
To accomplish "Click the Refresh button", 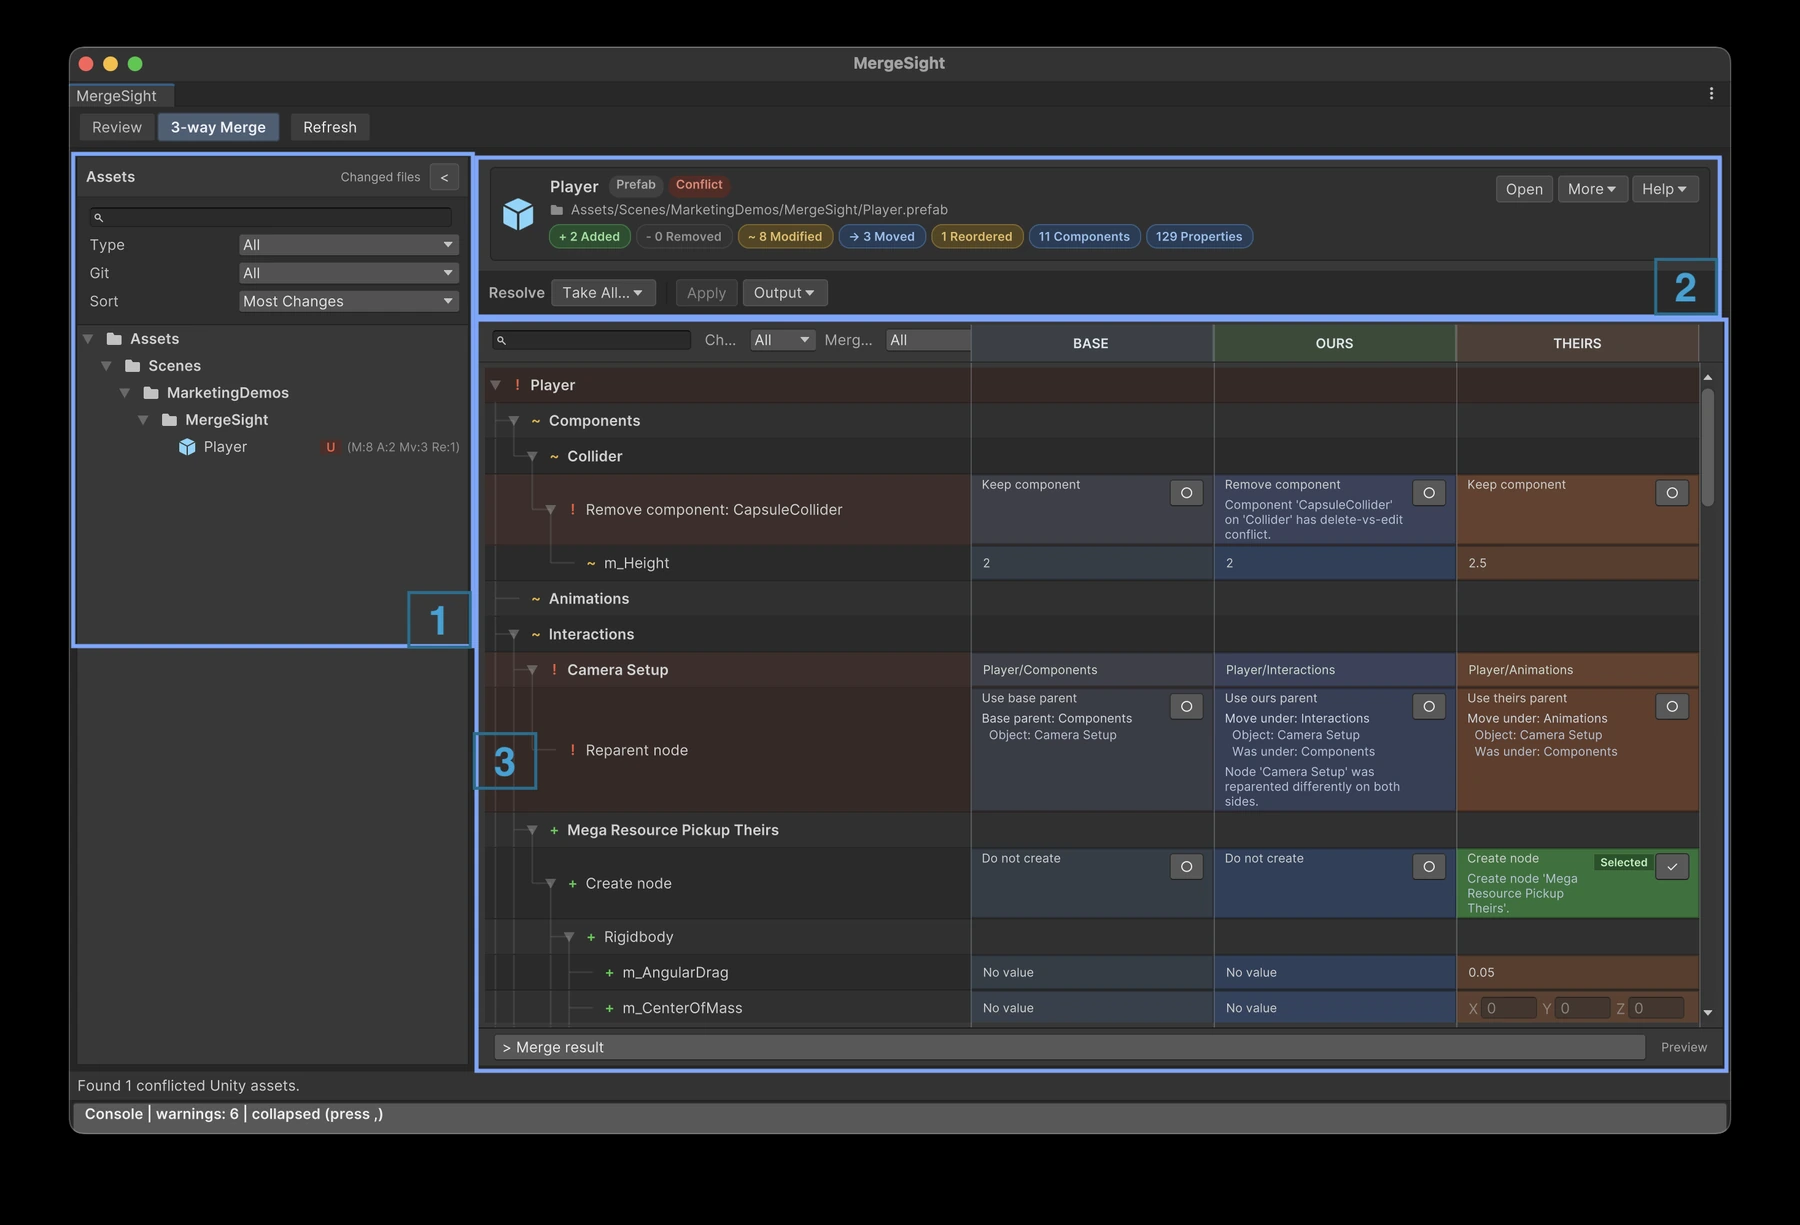I will coord(330,127).
